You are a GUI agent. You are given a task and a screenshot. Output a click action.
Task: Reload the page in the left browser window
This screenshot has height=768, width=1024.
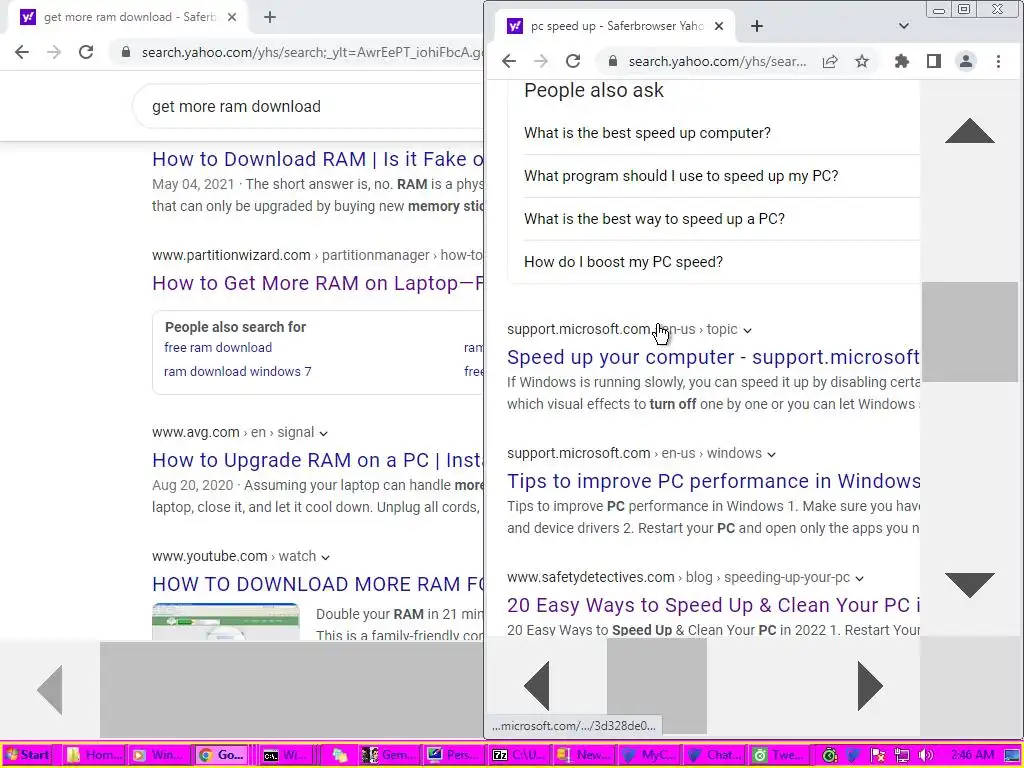pyautogui.click(x=86, y=52)
